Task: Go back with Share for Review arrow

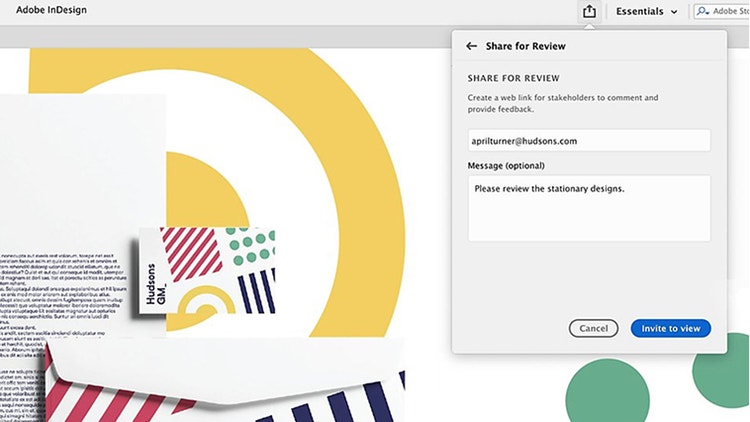Action: tap(471, 46)
